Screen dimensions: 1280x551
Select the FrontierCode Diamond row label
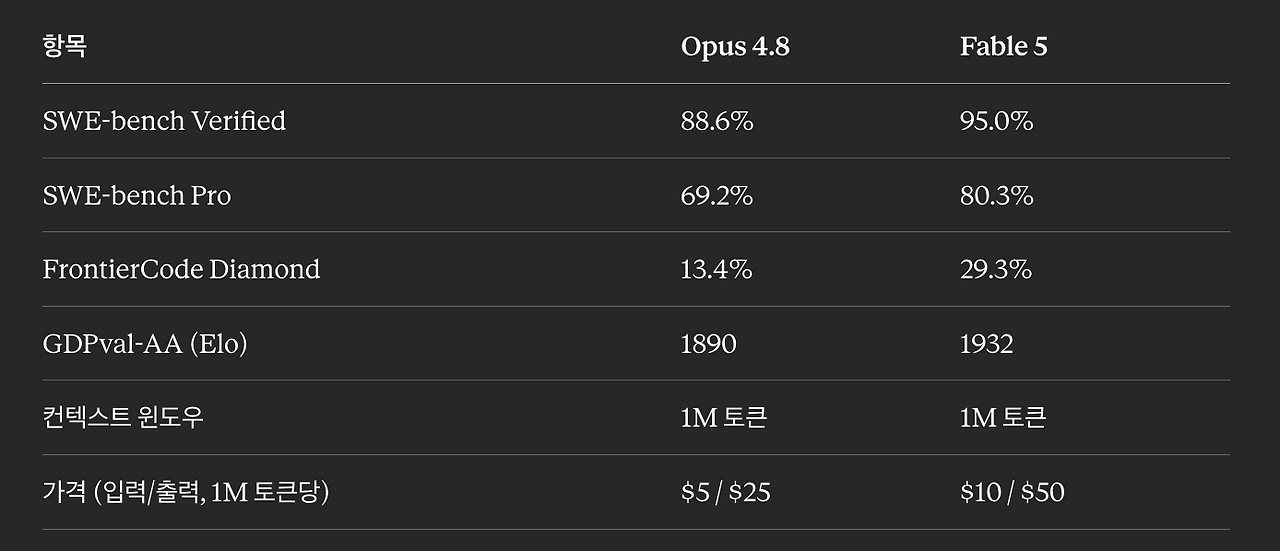tap(181, 269)
